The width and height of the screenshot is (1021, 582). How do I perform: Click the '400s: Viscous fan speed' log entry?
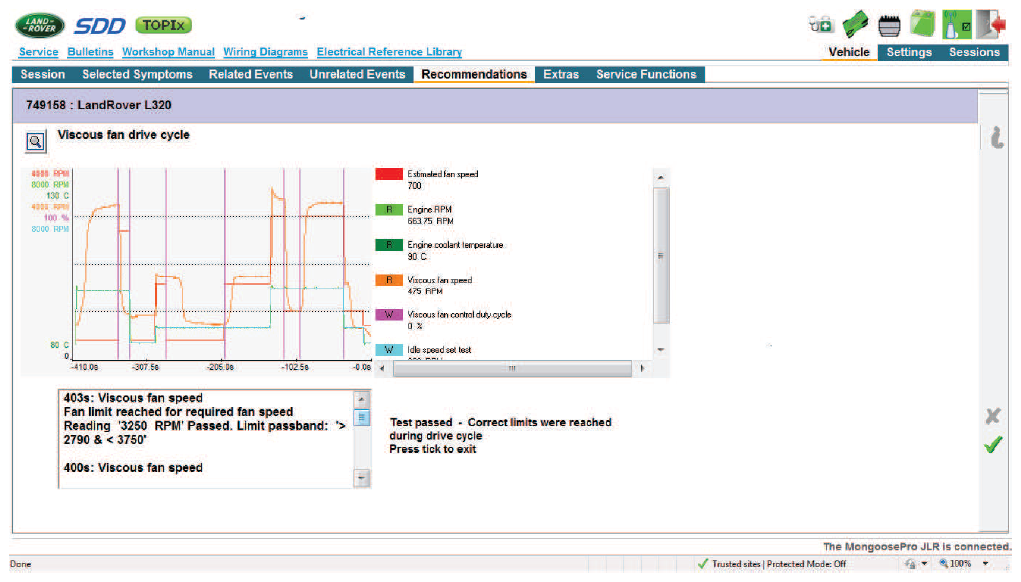133,467
